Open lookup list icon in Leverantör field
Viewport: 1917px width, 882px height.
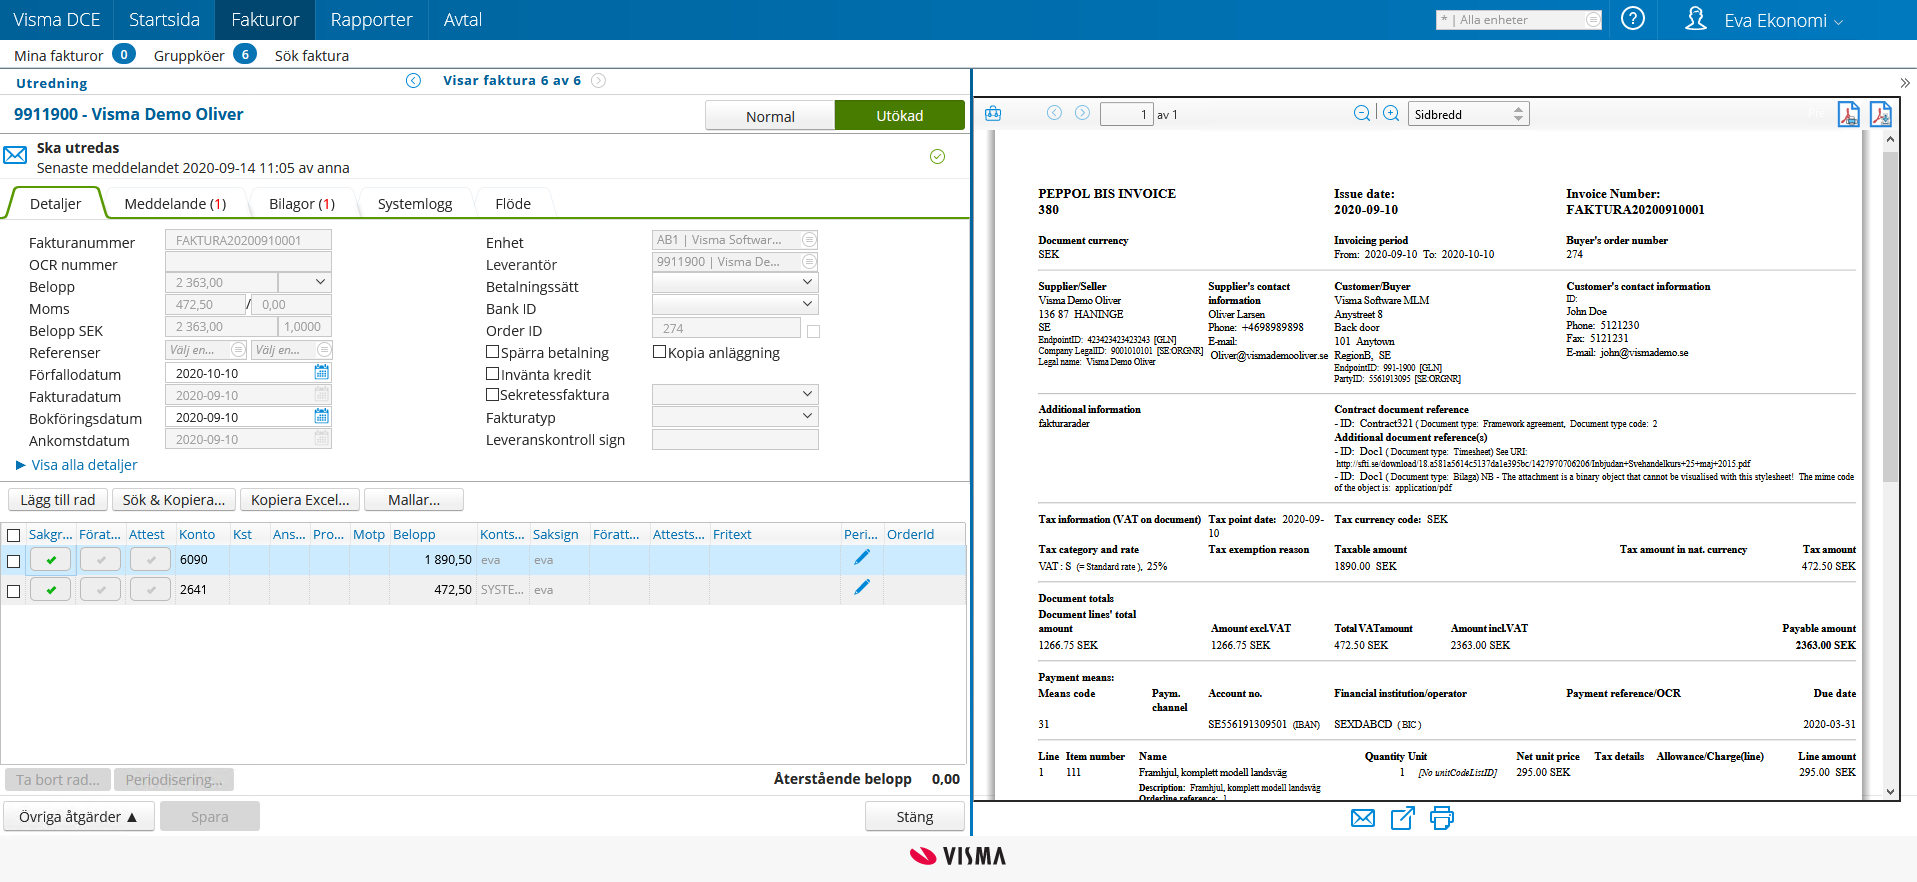pos(809,262)
